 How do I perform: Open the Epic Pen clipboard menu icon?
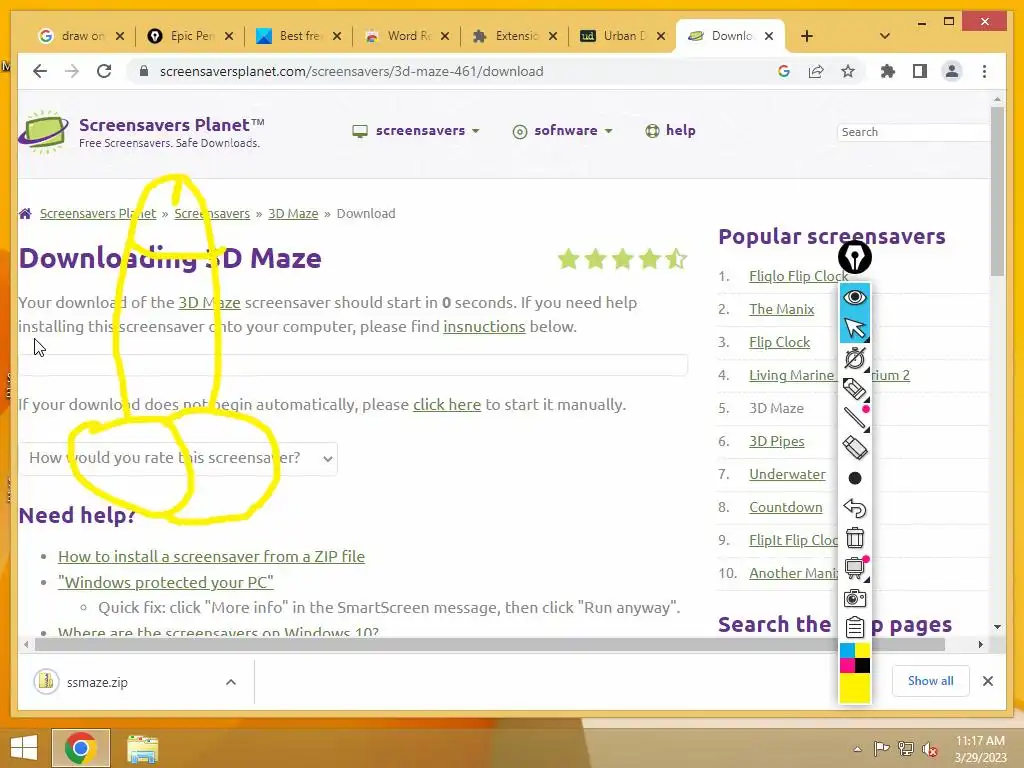854,627
